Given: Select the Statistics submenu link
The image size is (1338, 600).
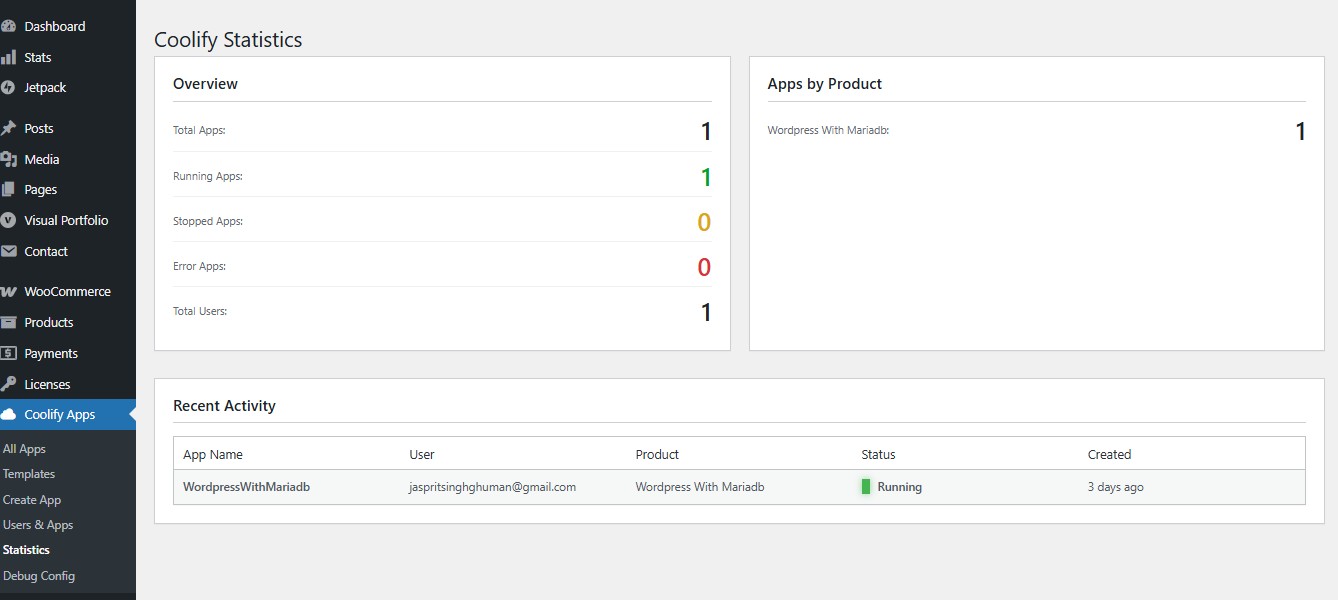Looking at the screenshot, I should coord(26,550).
